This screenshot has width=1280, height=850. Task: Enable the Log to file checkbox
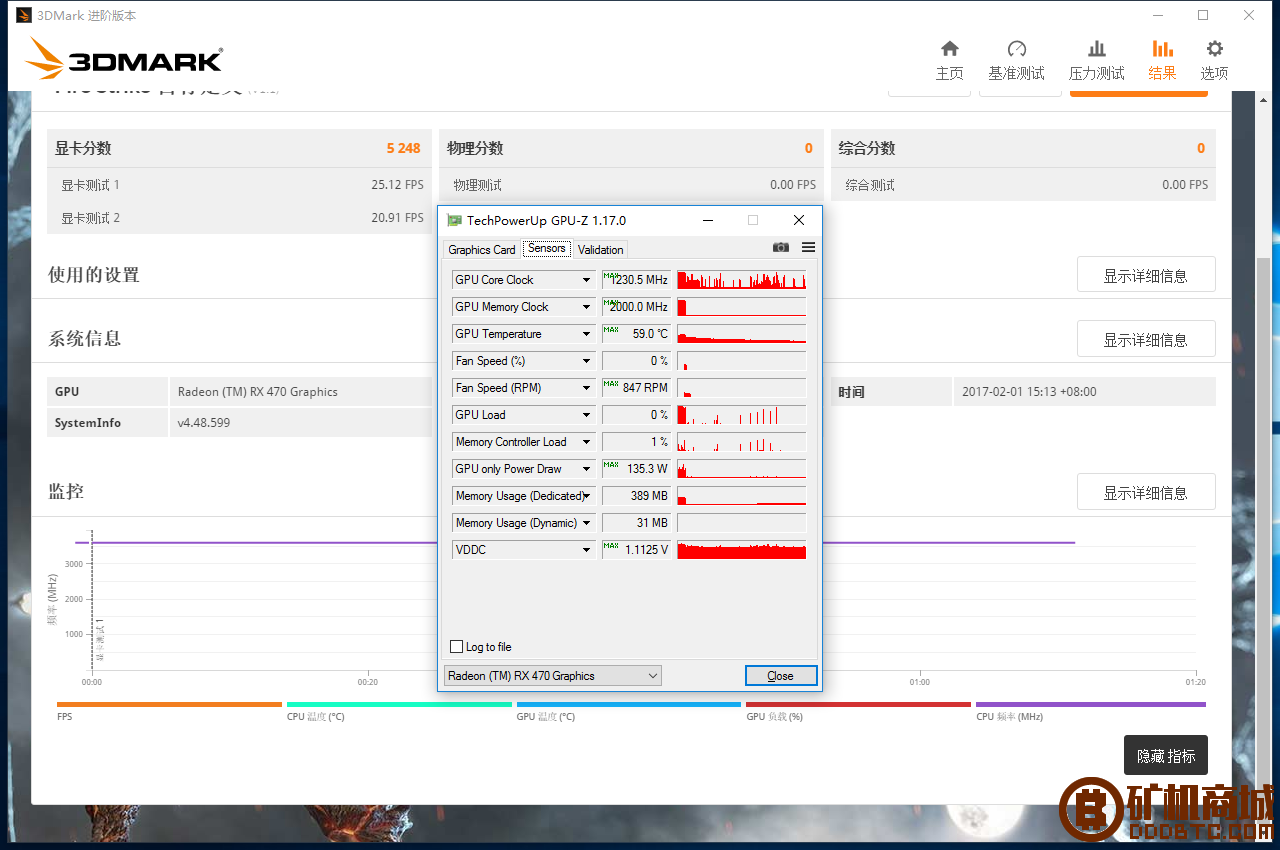point(457,647)
